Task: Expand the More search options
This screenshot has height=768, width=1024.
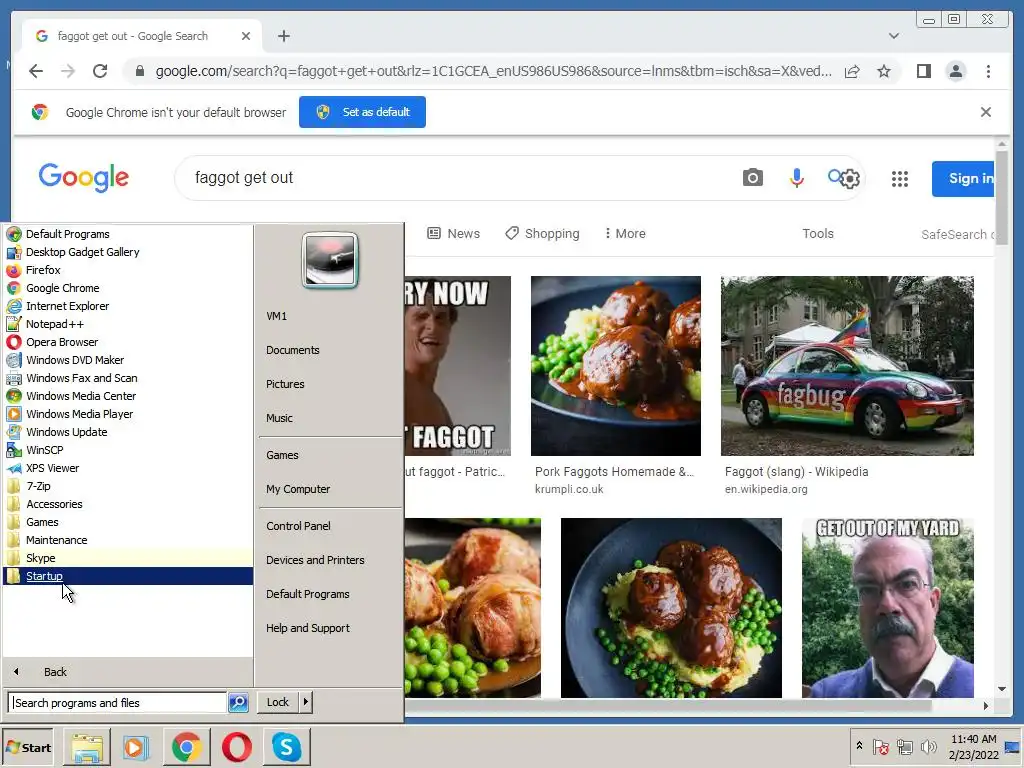Action: tap(625, 233)
